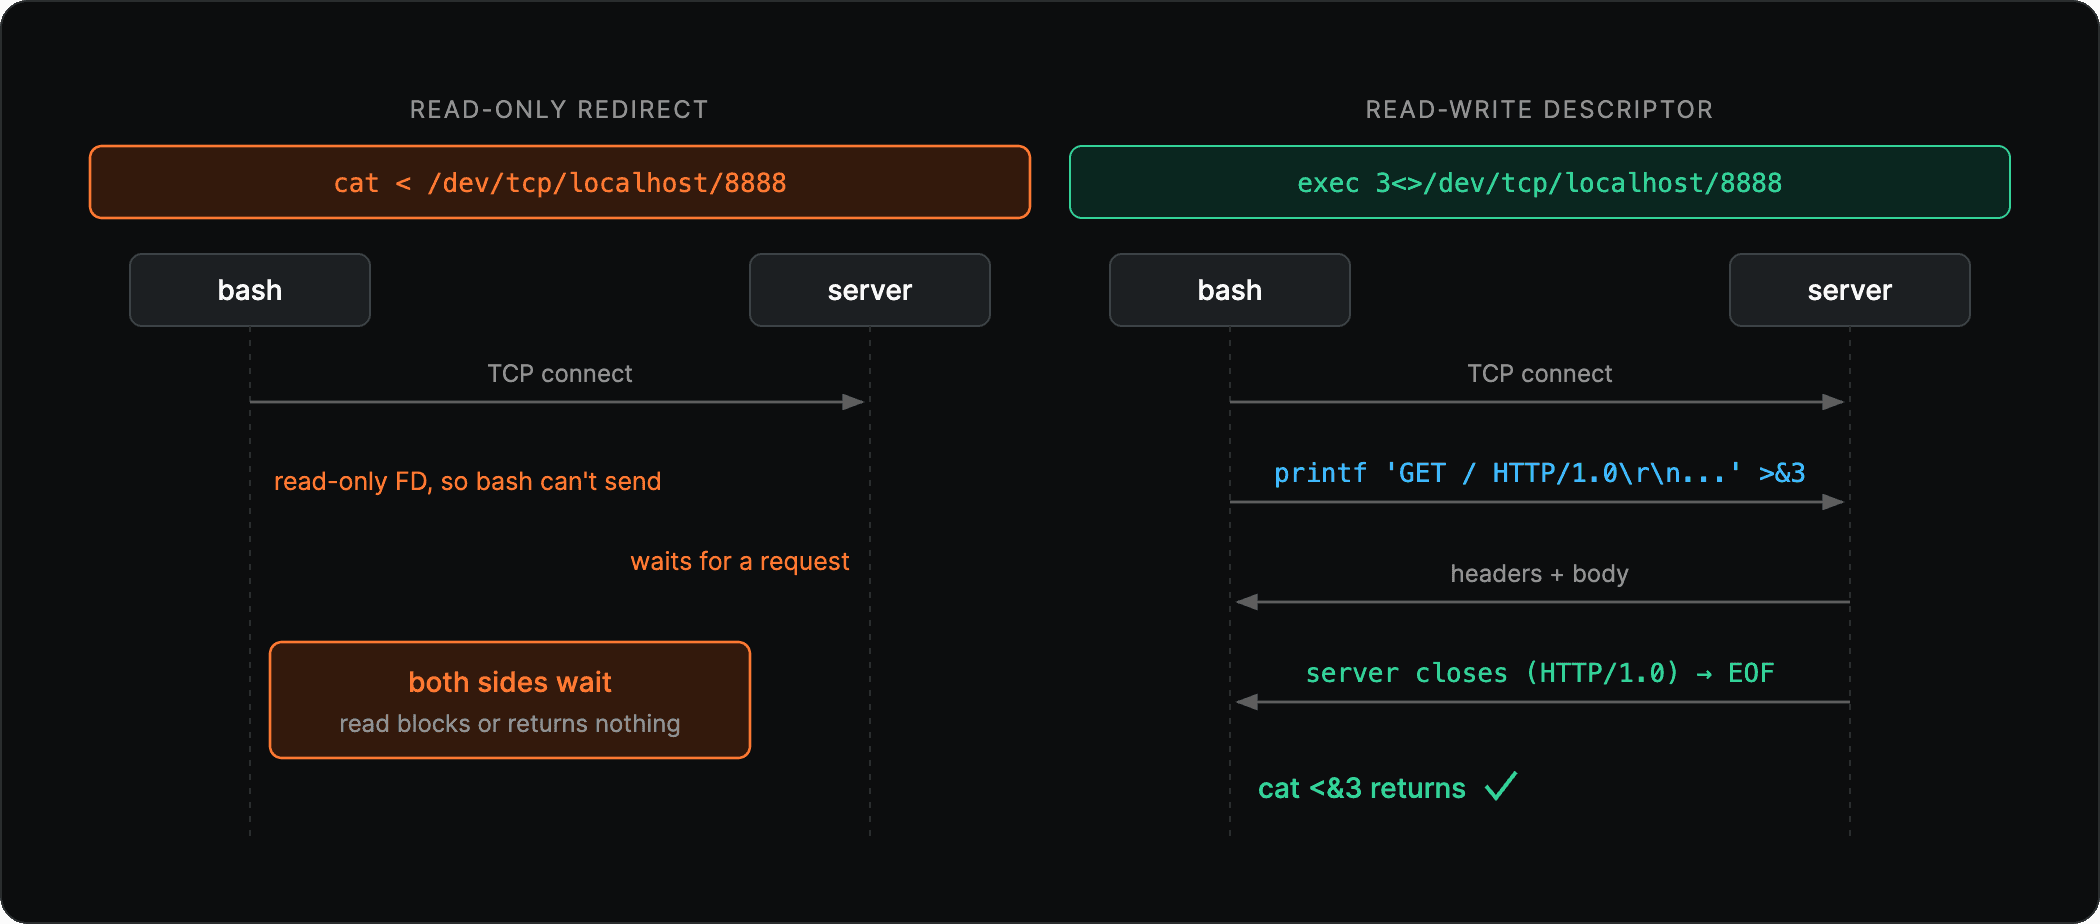2100x924 pixels.
Task: Click the bash node under READ-WRITE DESCRIPTOR
Action: pyautogui.click(x=1230, y=290)
